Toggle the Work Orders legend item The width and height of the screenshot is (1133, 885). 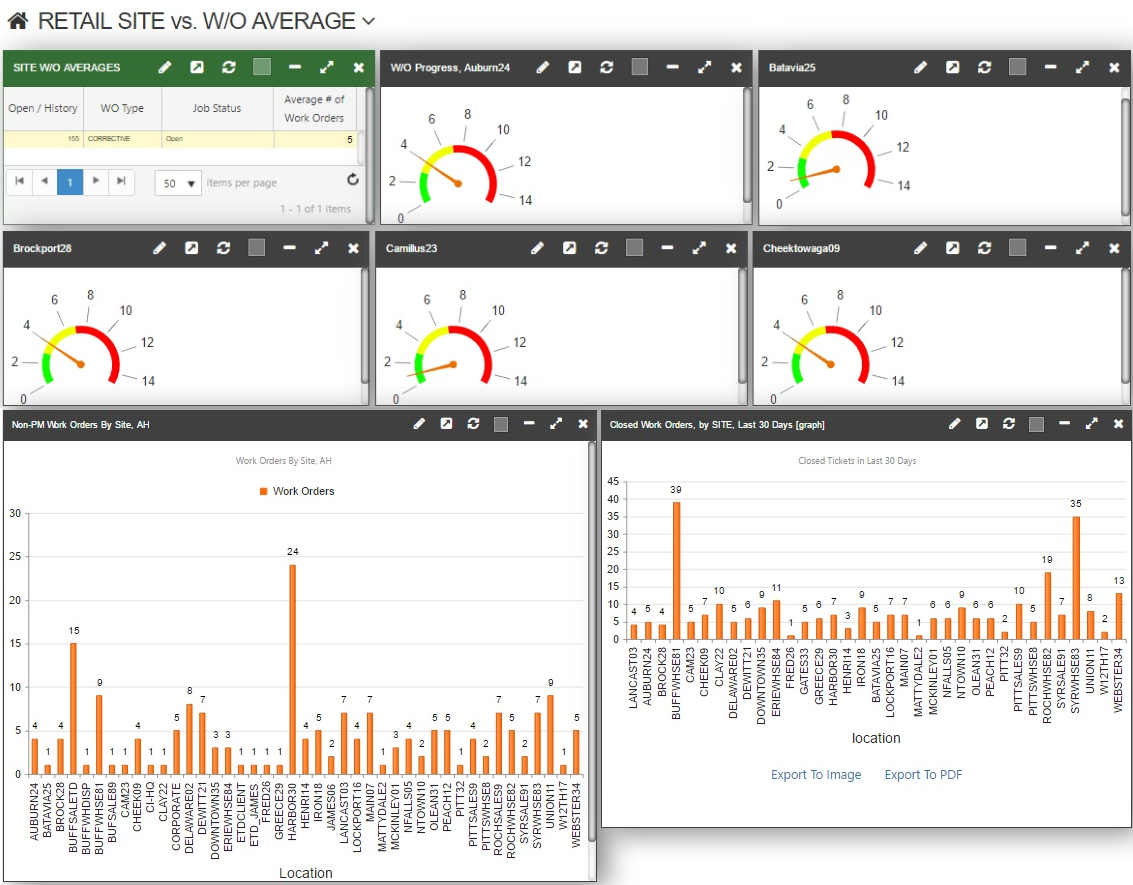click(297, 491)
